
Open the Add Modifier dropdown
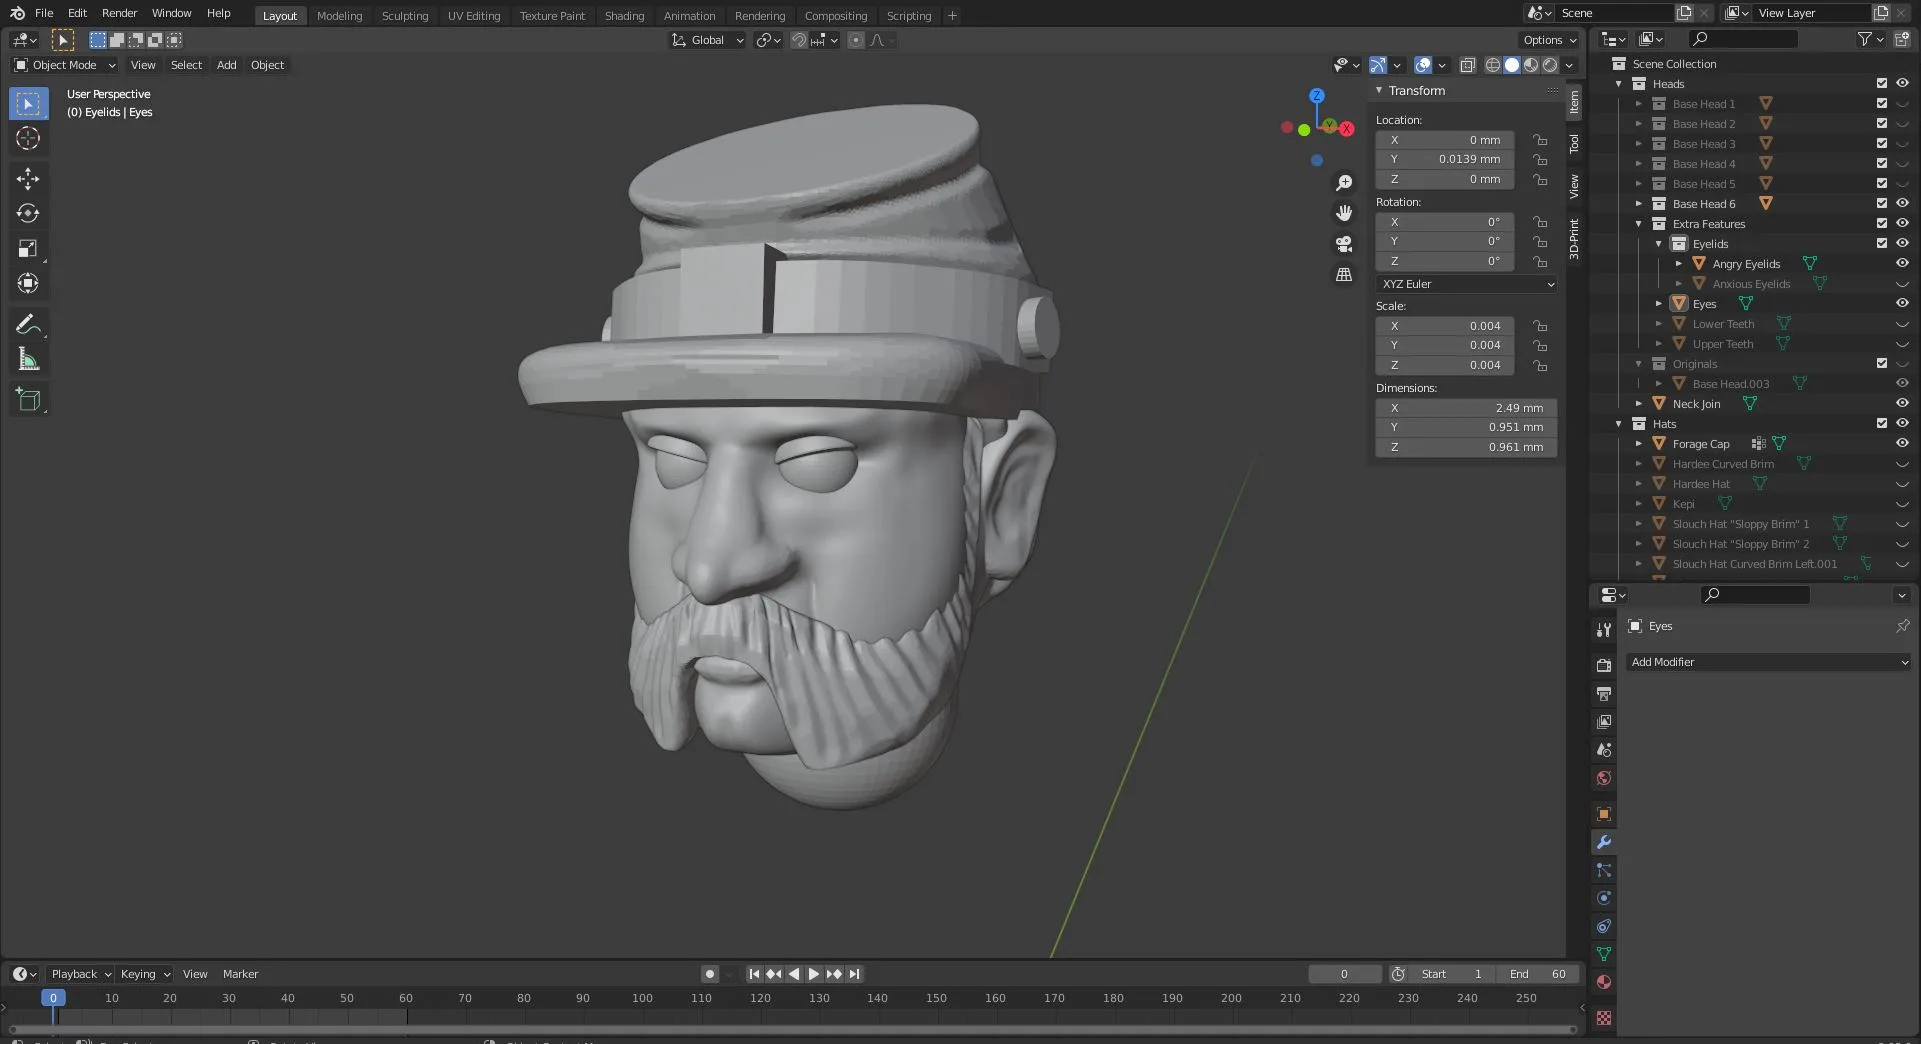point(1768,662)
